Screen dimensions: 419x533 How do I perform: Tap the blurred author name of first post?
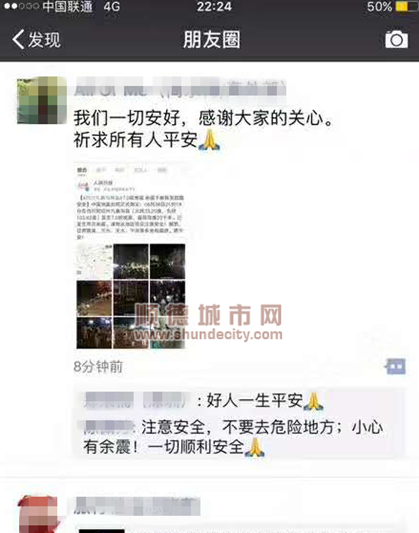pos(180,88)
